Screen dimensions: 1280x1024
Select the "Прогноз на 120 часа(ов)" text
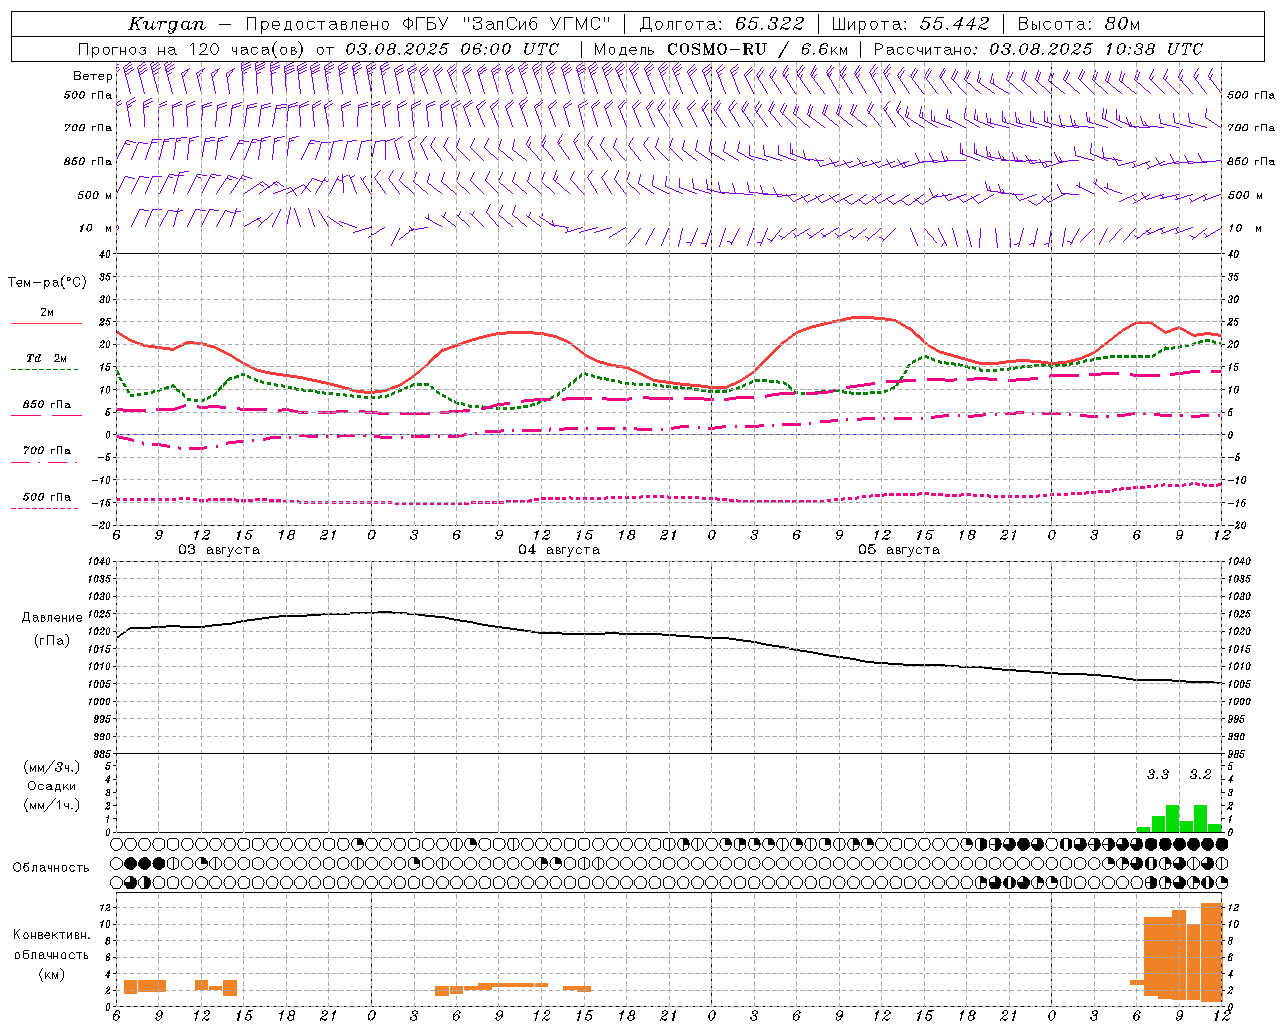coord(192,49)
